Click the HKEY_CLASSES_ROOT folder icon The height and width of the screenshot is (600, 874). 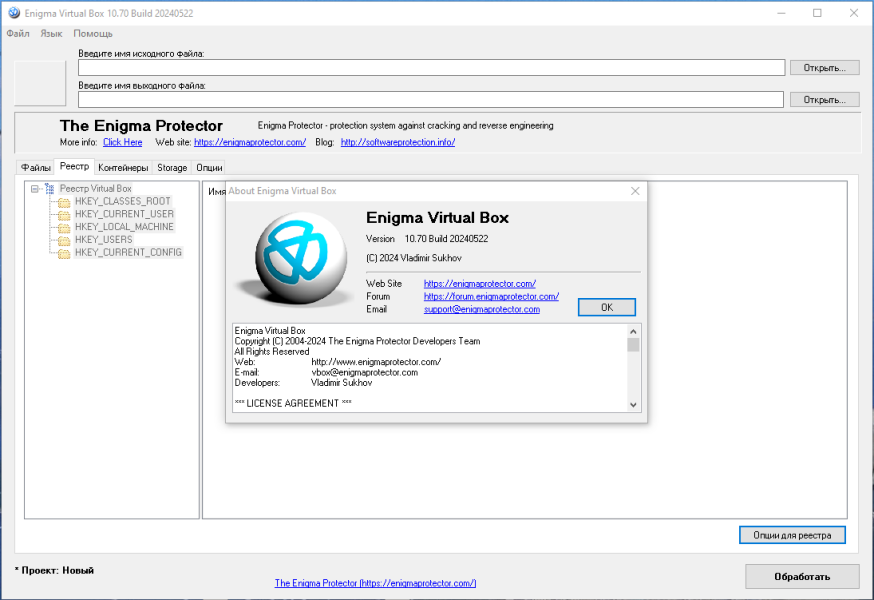point(64,202)
